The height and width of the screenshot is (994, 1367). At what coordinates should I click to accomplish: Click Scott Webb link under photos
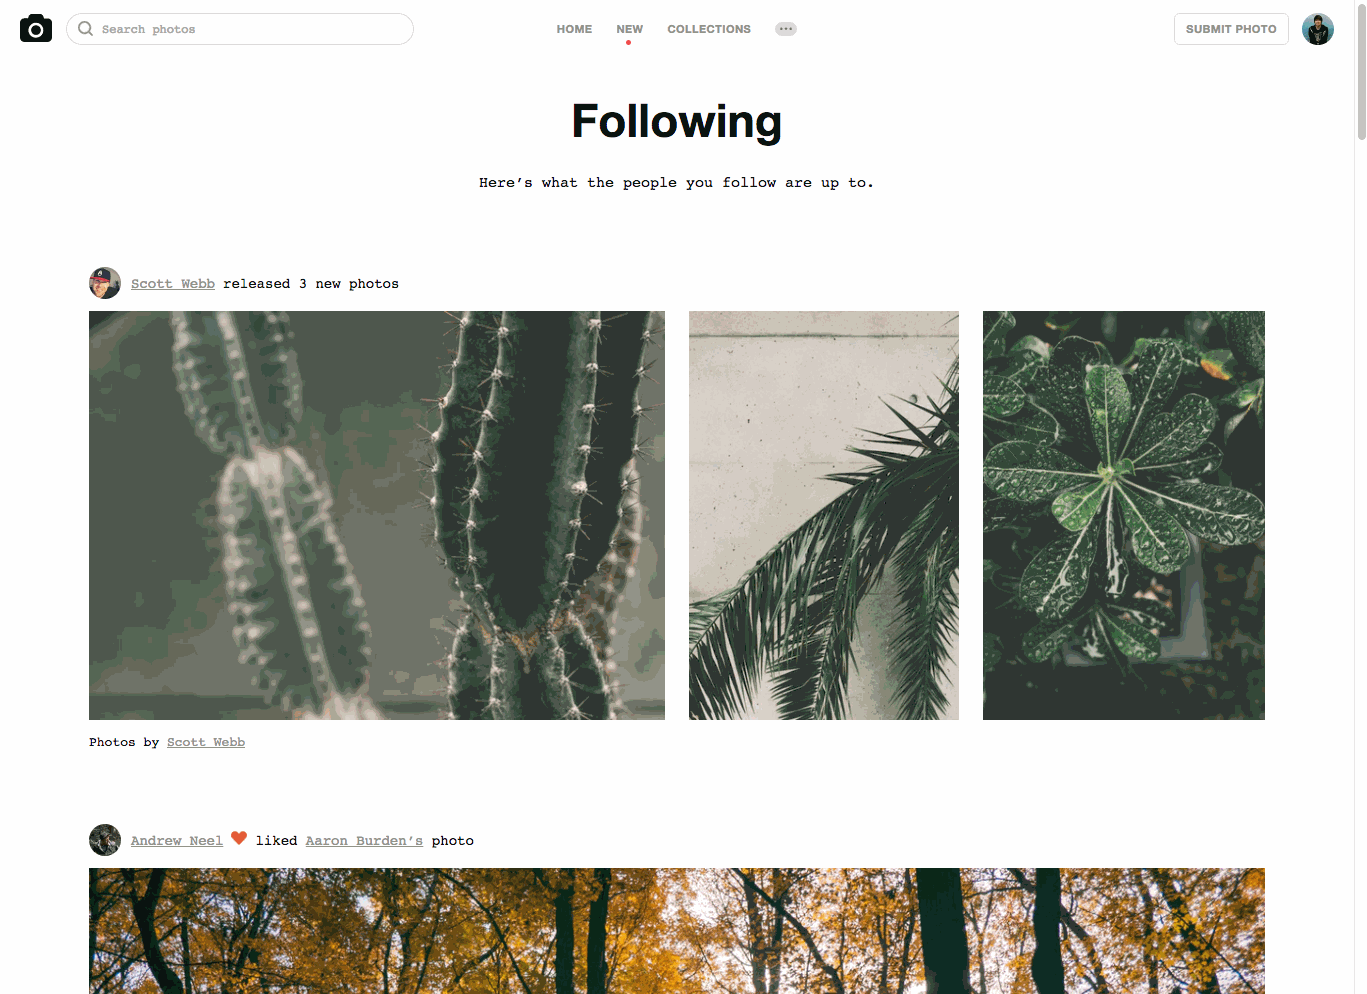pos(206,742)
